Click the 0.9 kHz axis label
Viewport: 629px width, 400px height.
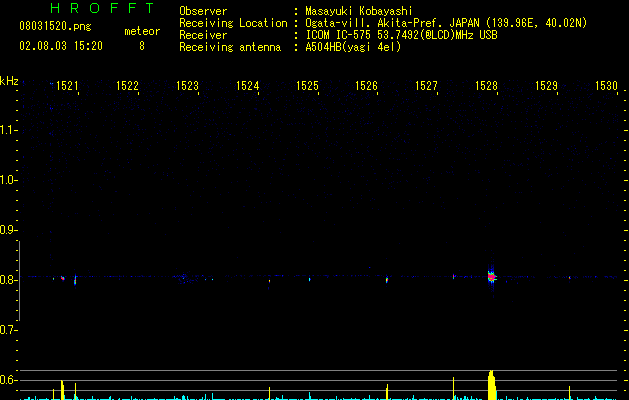tap(8, 230)
